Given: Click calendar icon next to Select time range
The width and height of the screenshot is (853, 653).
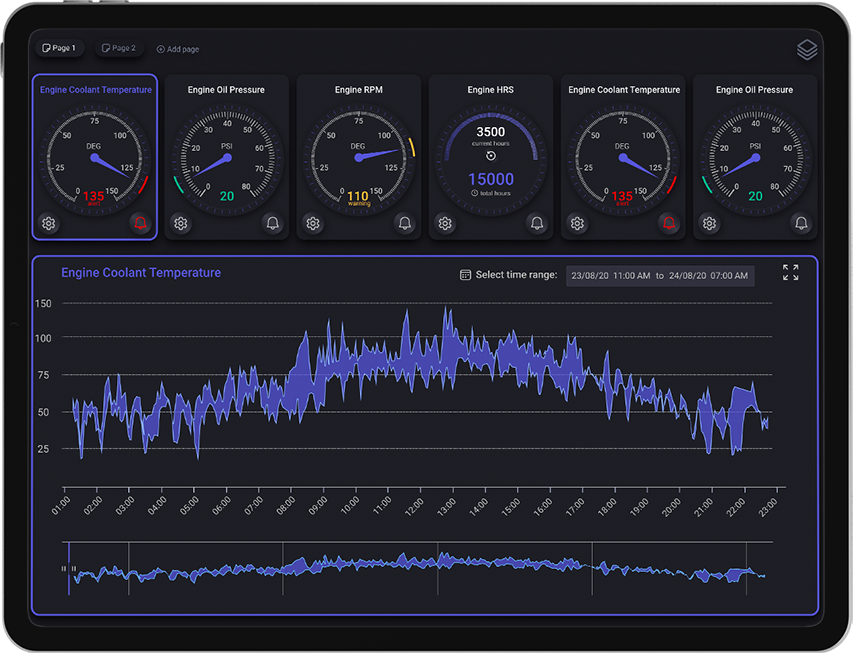Looking at the screenshot, I should 465,275.
